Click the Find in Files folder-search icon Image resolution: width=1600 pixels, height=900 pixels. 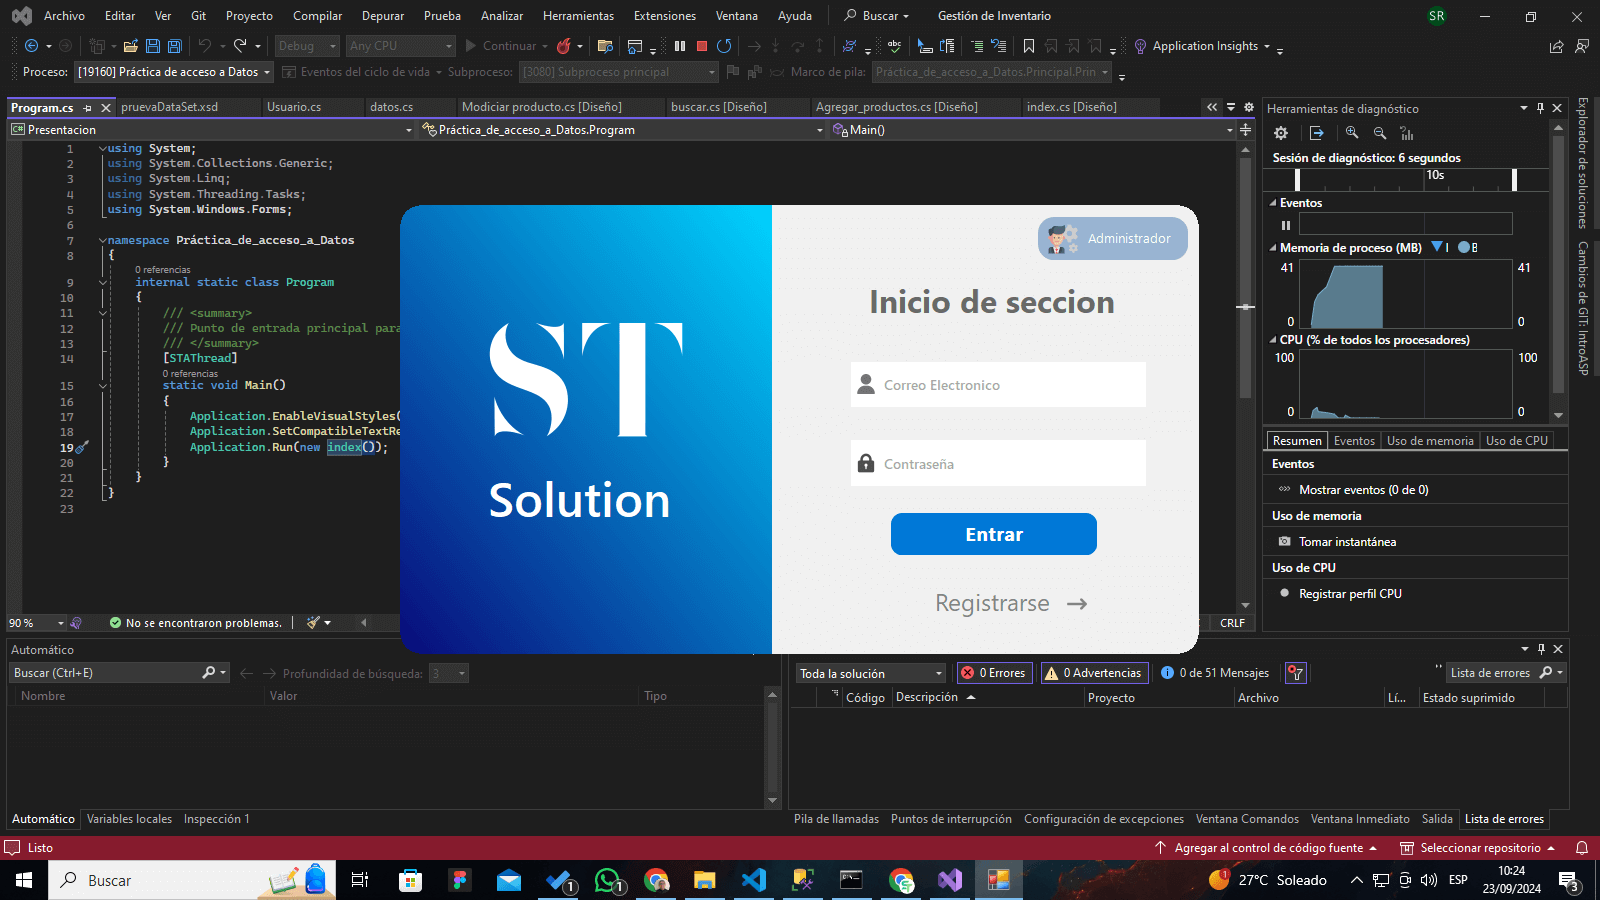[605, 46]
